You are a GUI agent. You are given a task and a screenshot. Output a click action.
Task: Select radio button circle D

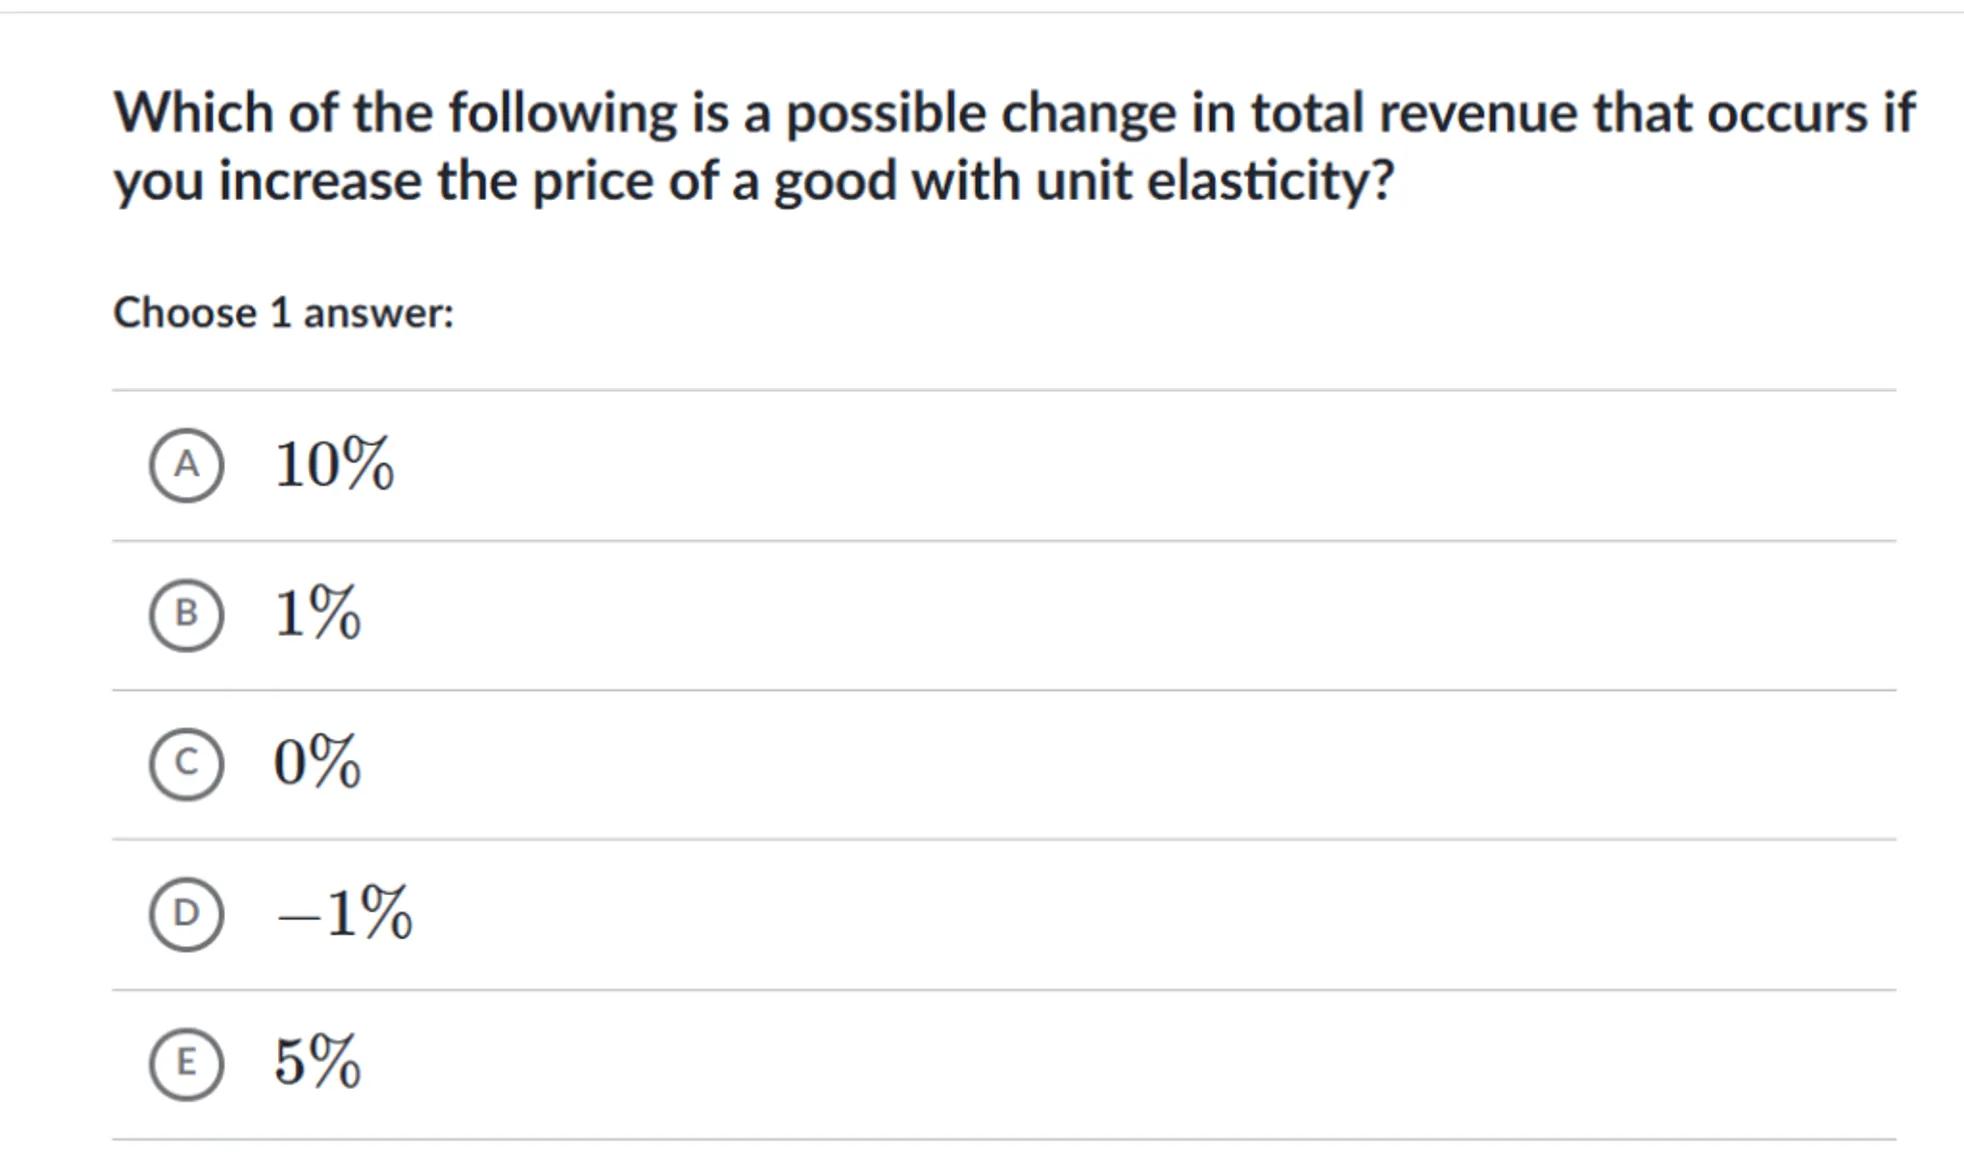pos(186,914)
